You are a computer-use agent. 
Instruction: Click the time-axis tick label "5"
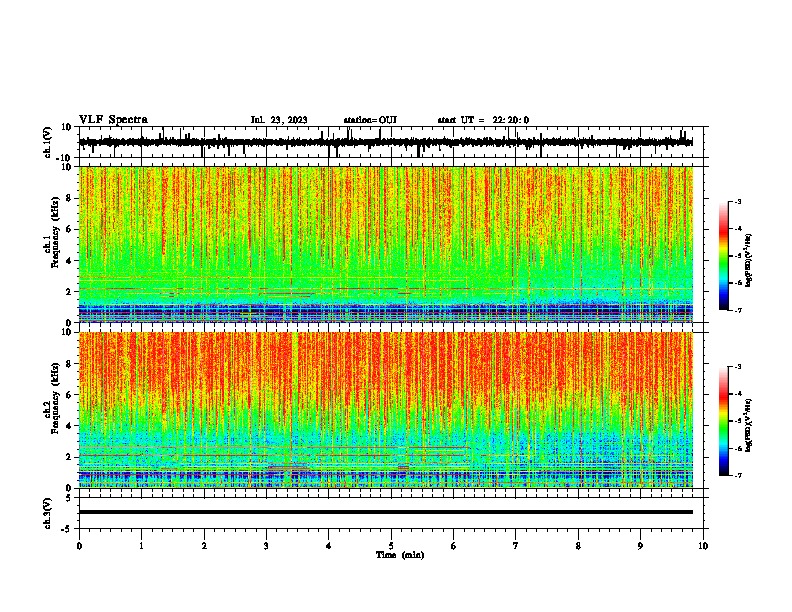click(x=391, y=546)
